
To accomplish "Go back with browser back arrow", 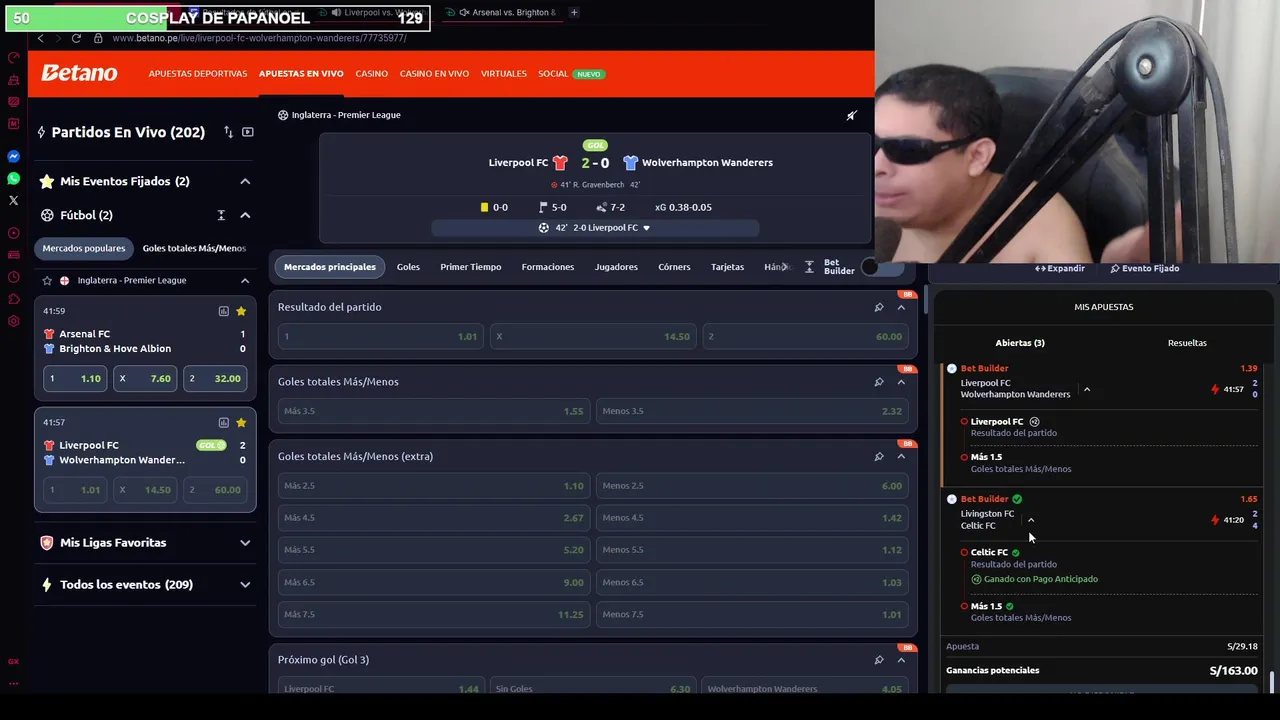I will (x=40, y=38).
